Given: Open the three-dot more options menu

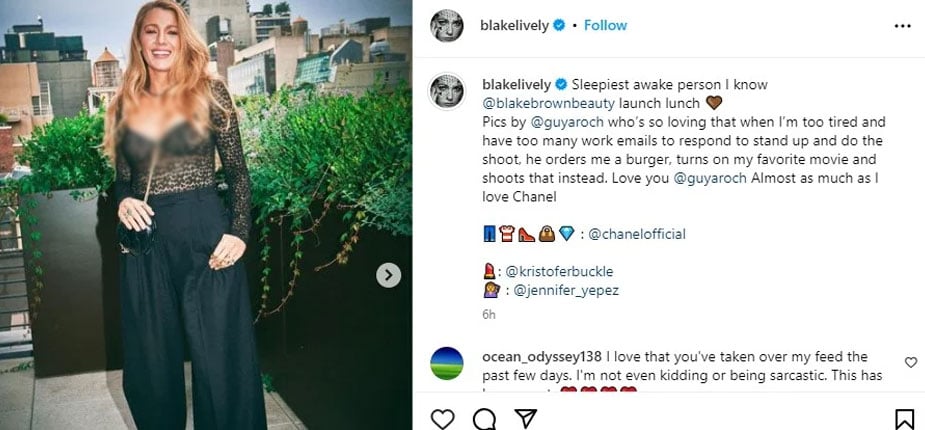Looking at the screenshot, I should click(903, 25).
